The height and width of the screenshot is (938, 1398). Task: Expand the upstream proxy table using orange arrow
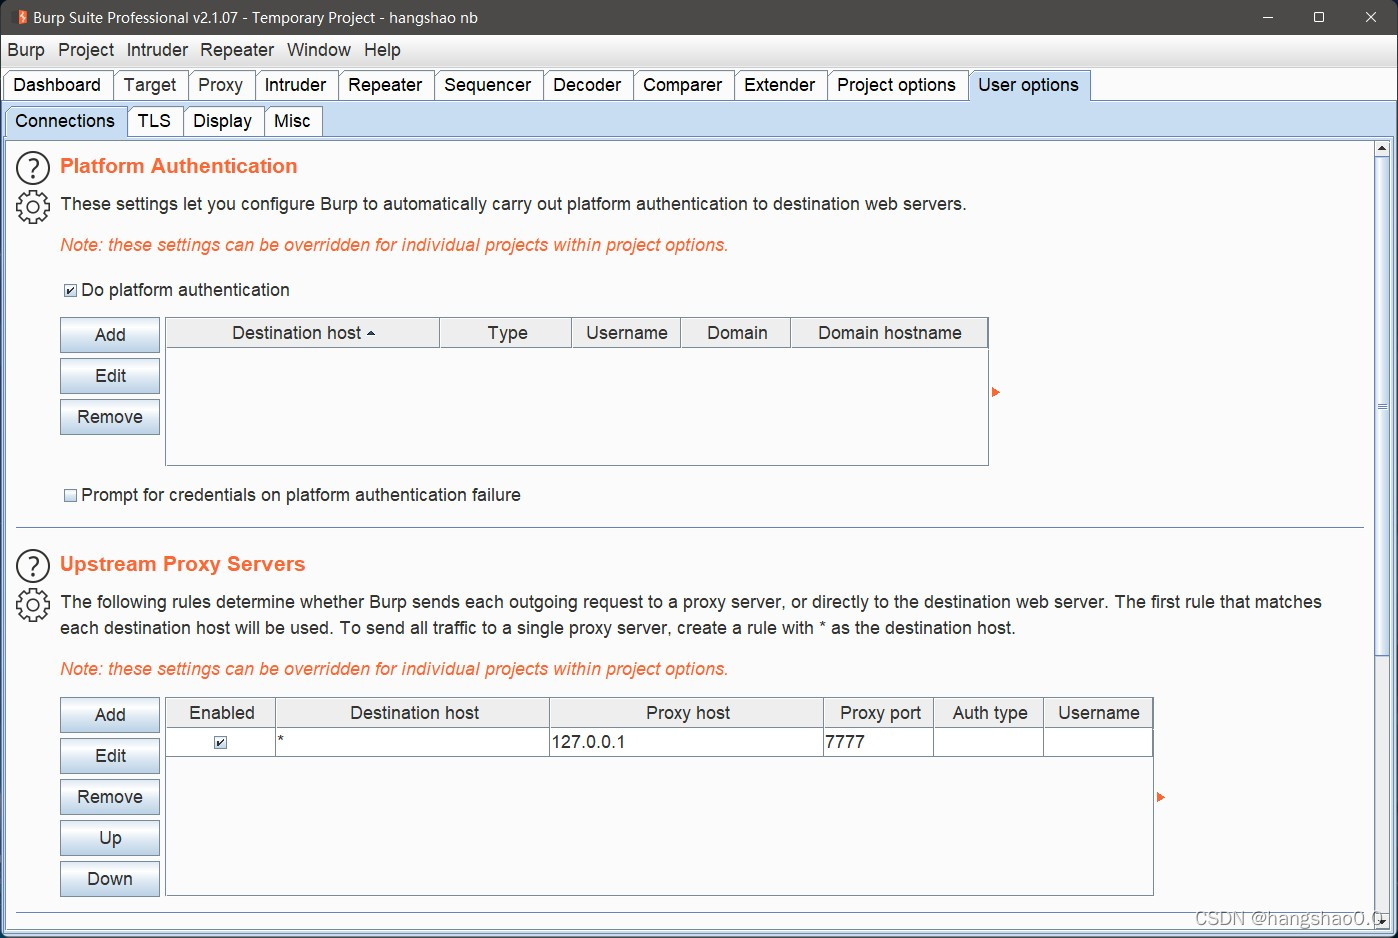(x=1161, y=797)
